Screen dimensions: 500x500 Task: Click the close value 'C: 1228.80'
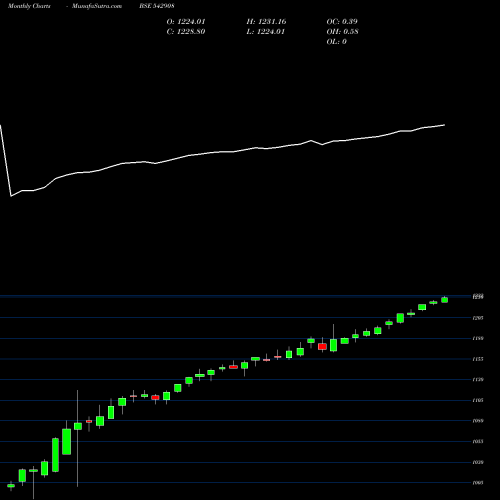(x=186, y=32)
